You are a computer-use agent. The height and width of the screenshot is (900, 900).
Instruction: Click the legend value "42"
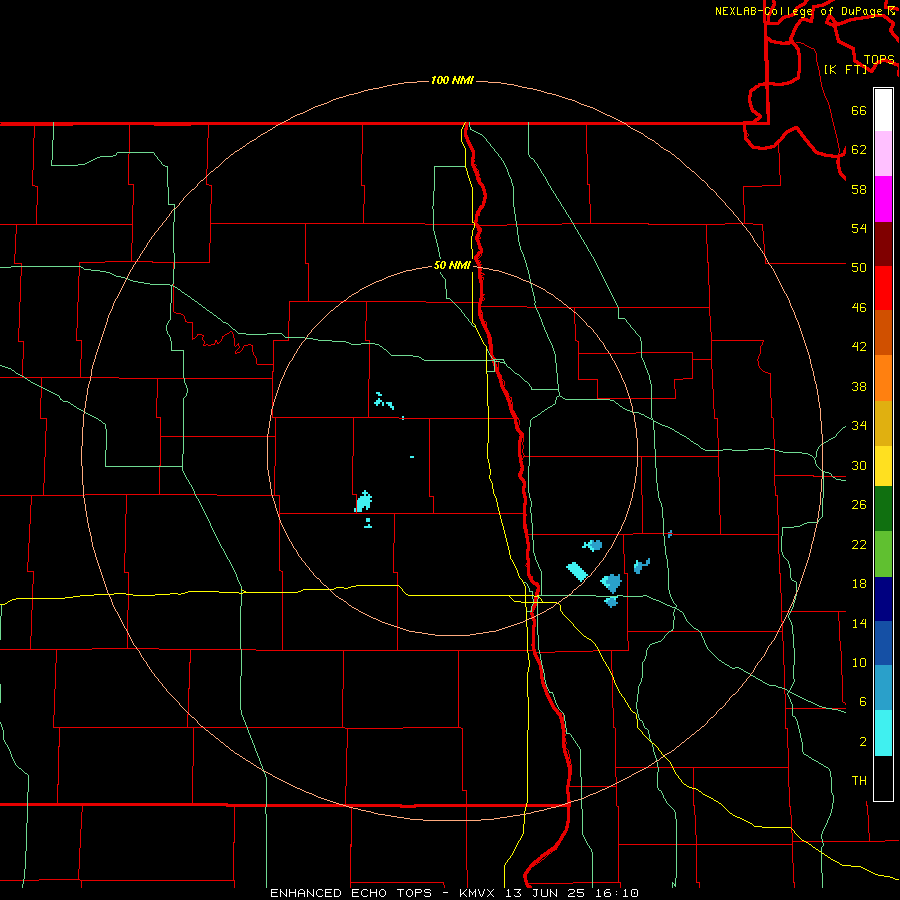859,347
